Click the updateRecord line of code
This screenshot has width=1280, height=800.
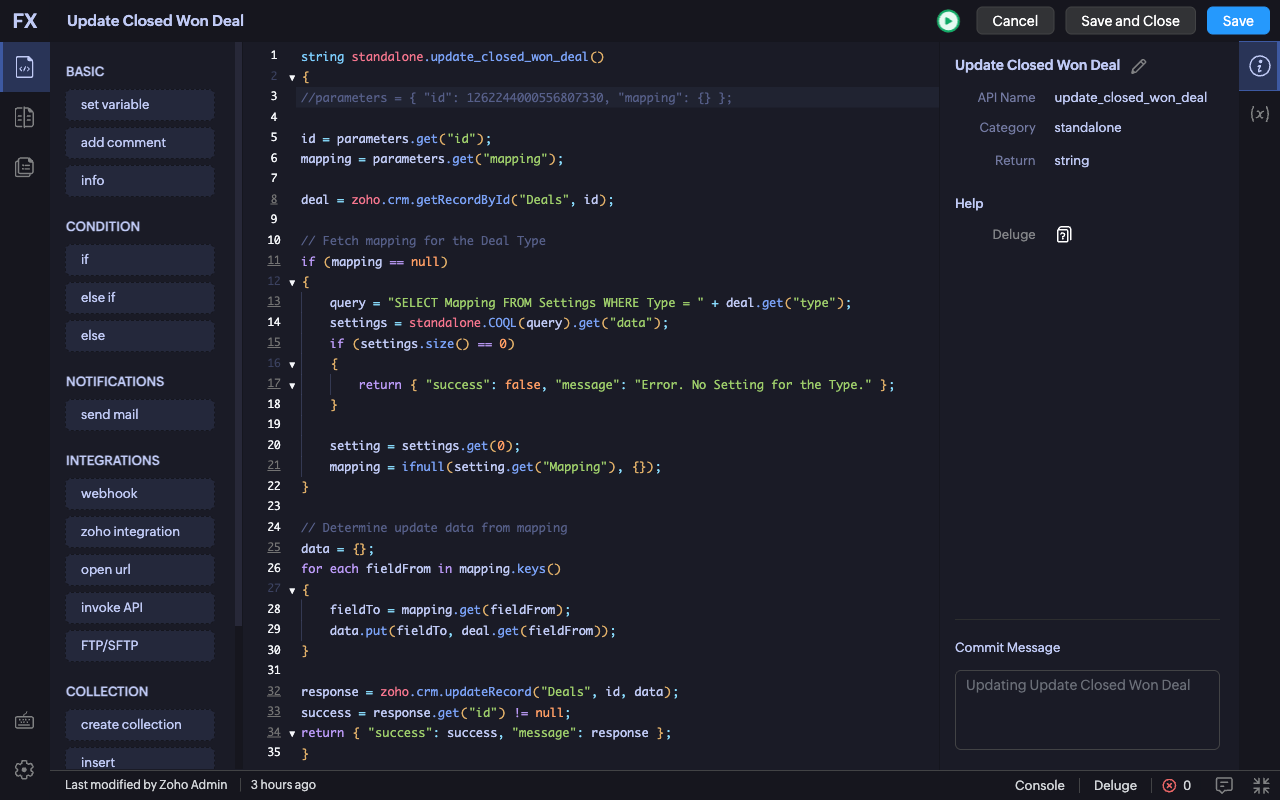pyautogui.click(x=490, y=692)
